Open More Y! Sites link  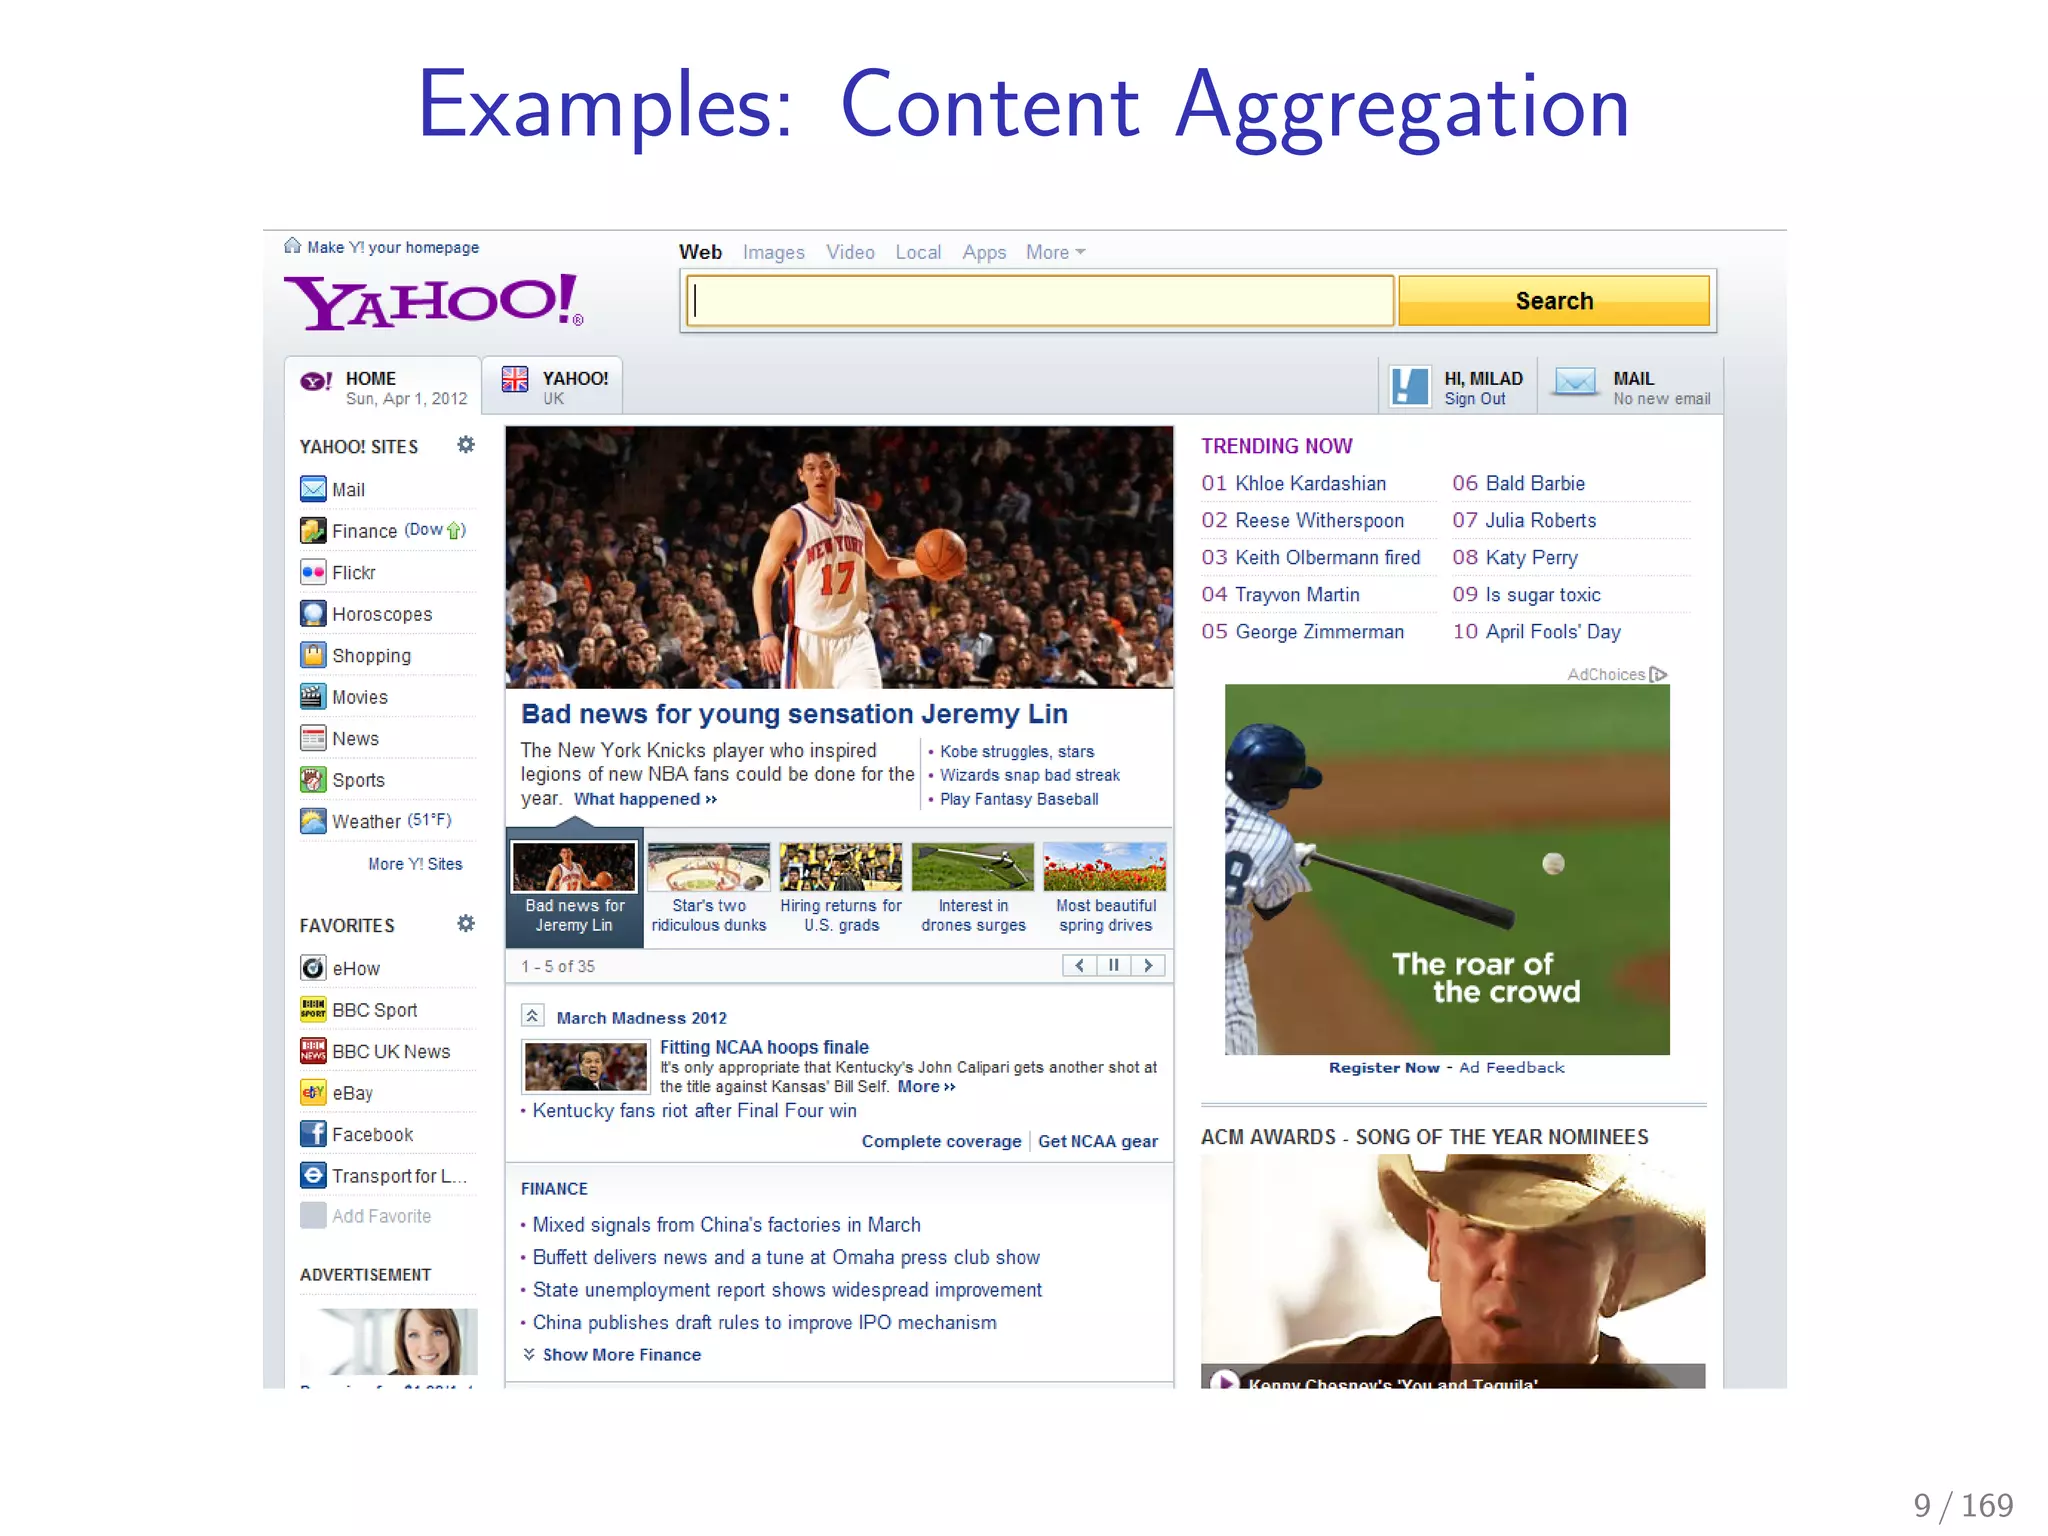(415, 864)
